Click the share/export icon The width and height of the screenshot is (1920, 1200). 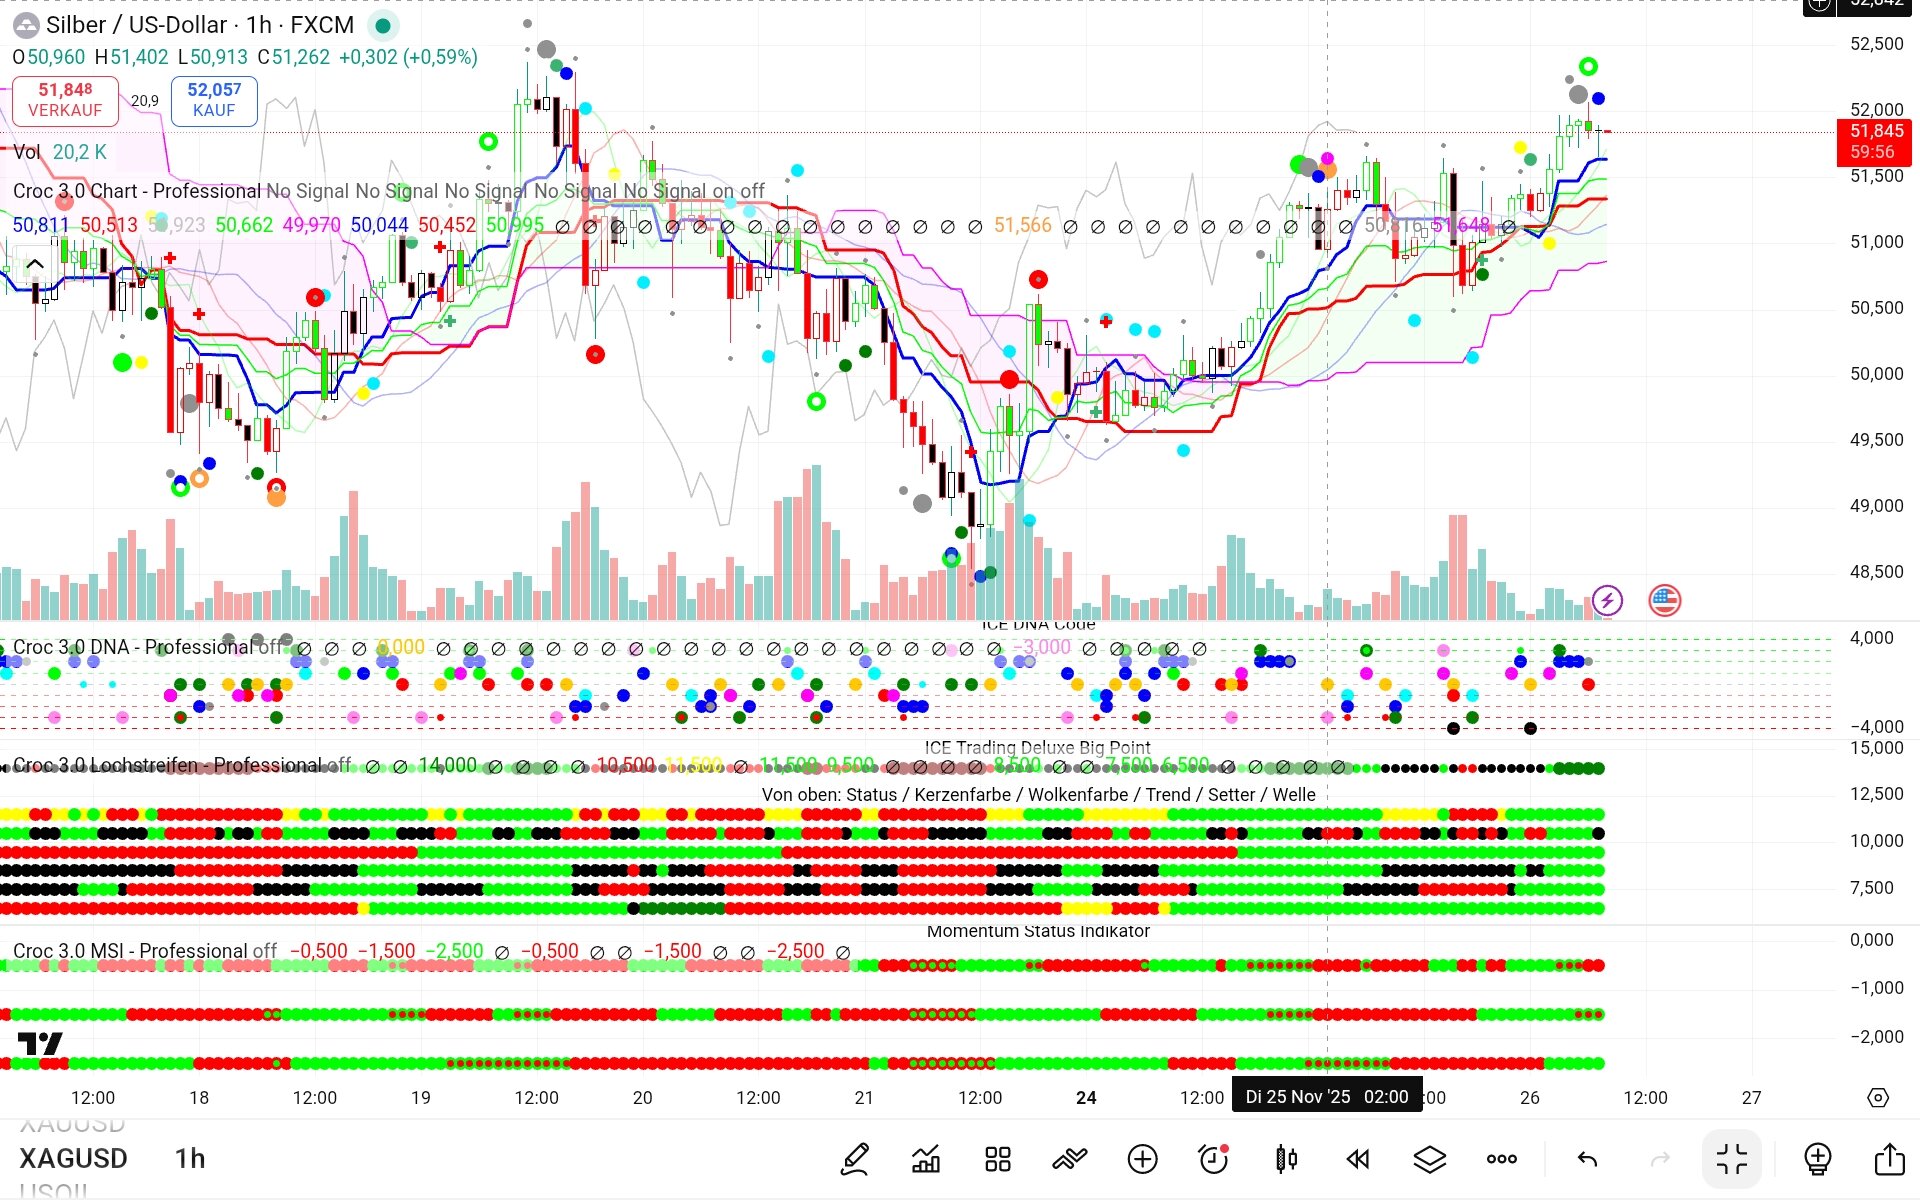[1889, 1159]
